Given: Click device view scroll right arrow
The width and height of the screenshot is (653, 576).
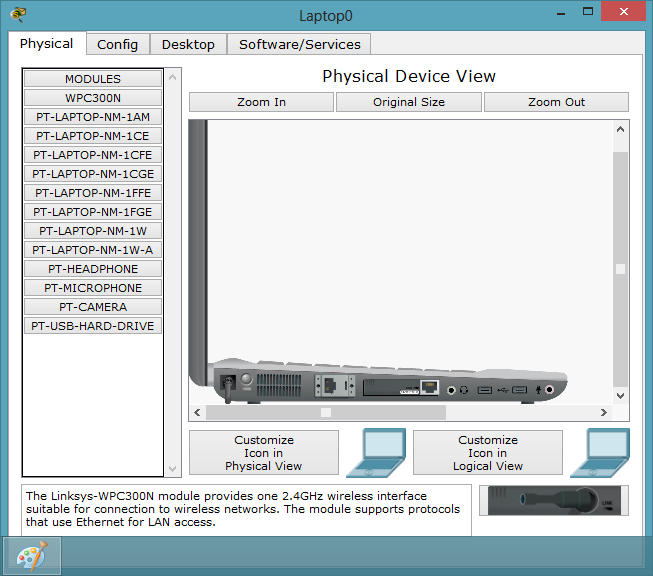Looking at the screenshot, I should coord(603,412).
